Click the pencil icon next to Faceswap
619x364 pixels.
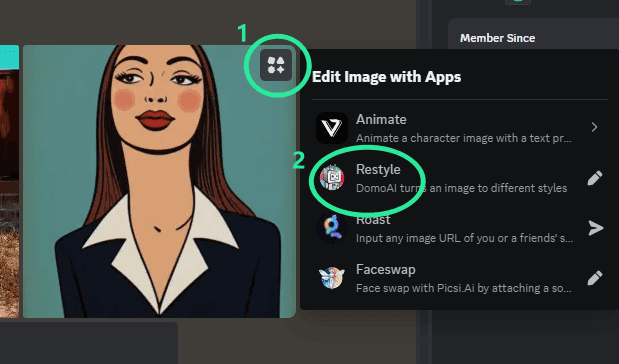[595, 278]
